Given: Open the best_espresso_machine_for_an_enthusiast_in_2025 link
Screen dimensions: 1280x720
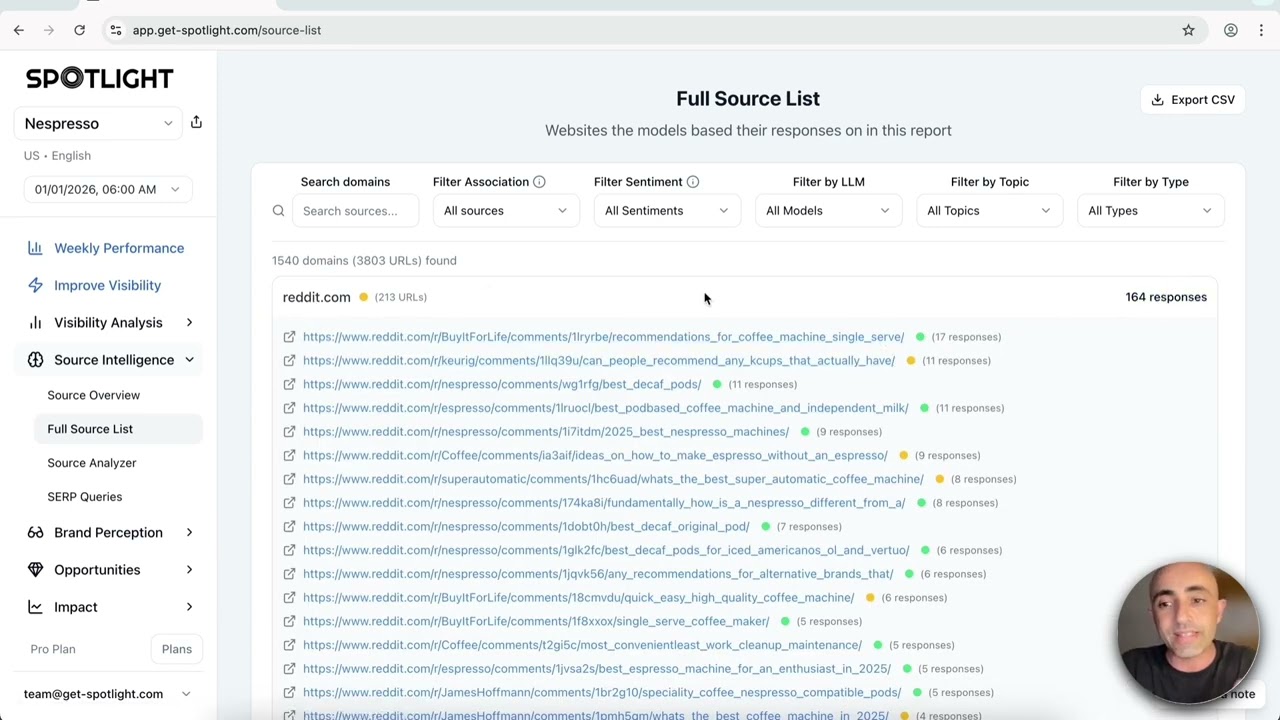Looking at the screenshot, I should (597, 669).
